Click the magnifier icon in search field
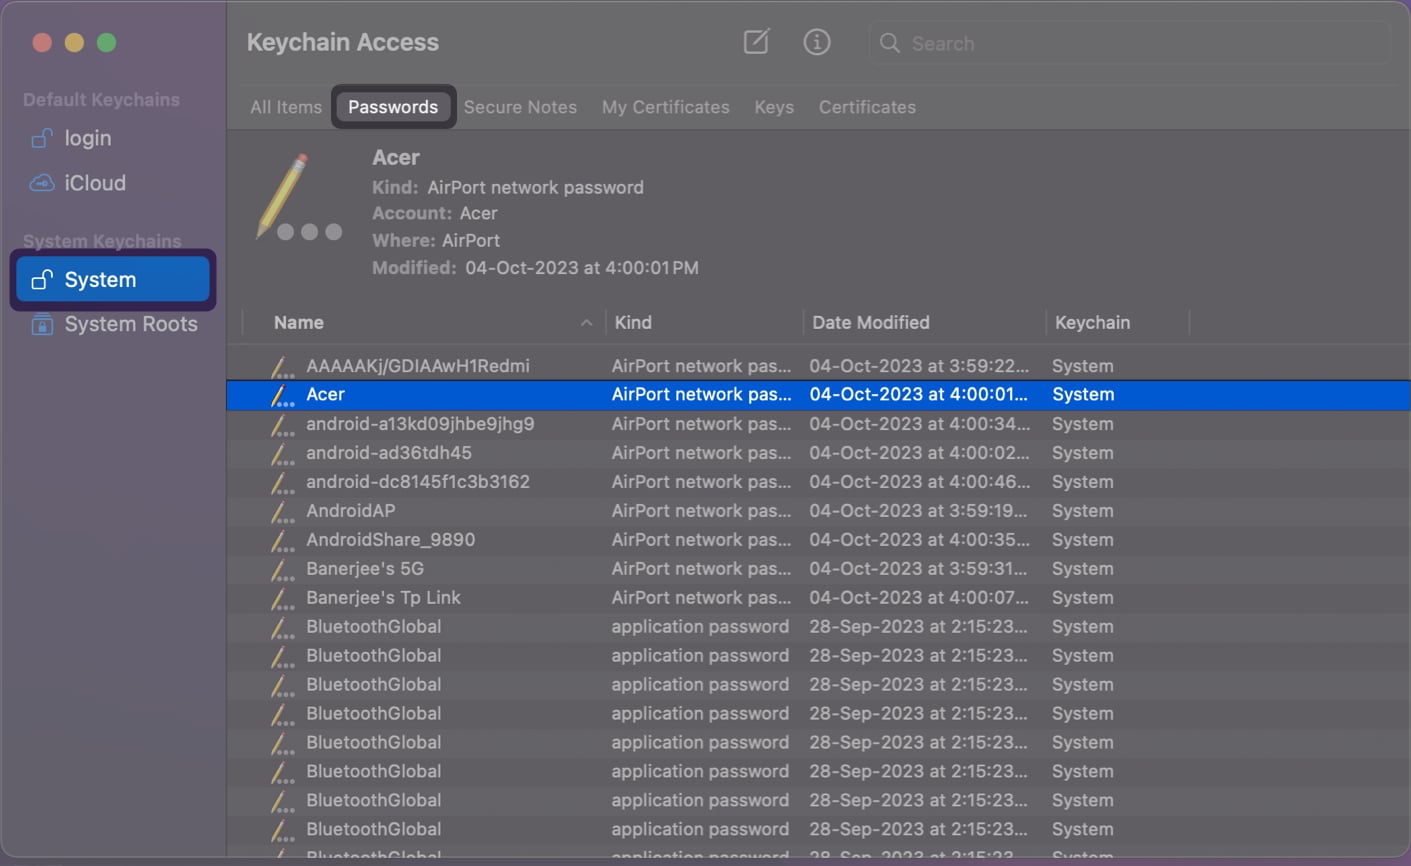This screenshot has height=866, width=1411. (889, 43)
